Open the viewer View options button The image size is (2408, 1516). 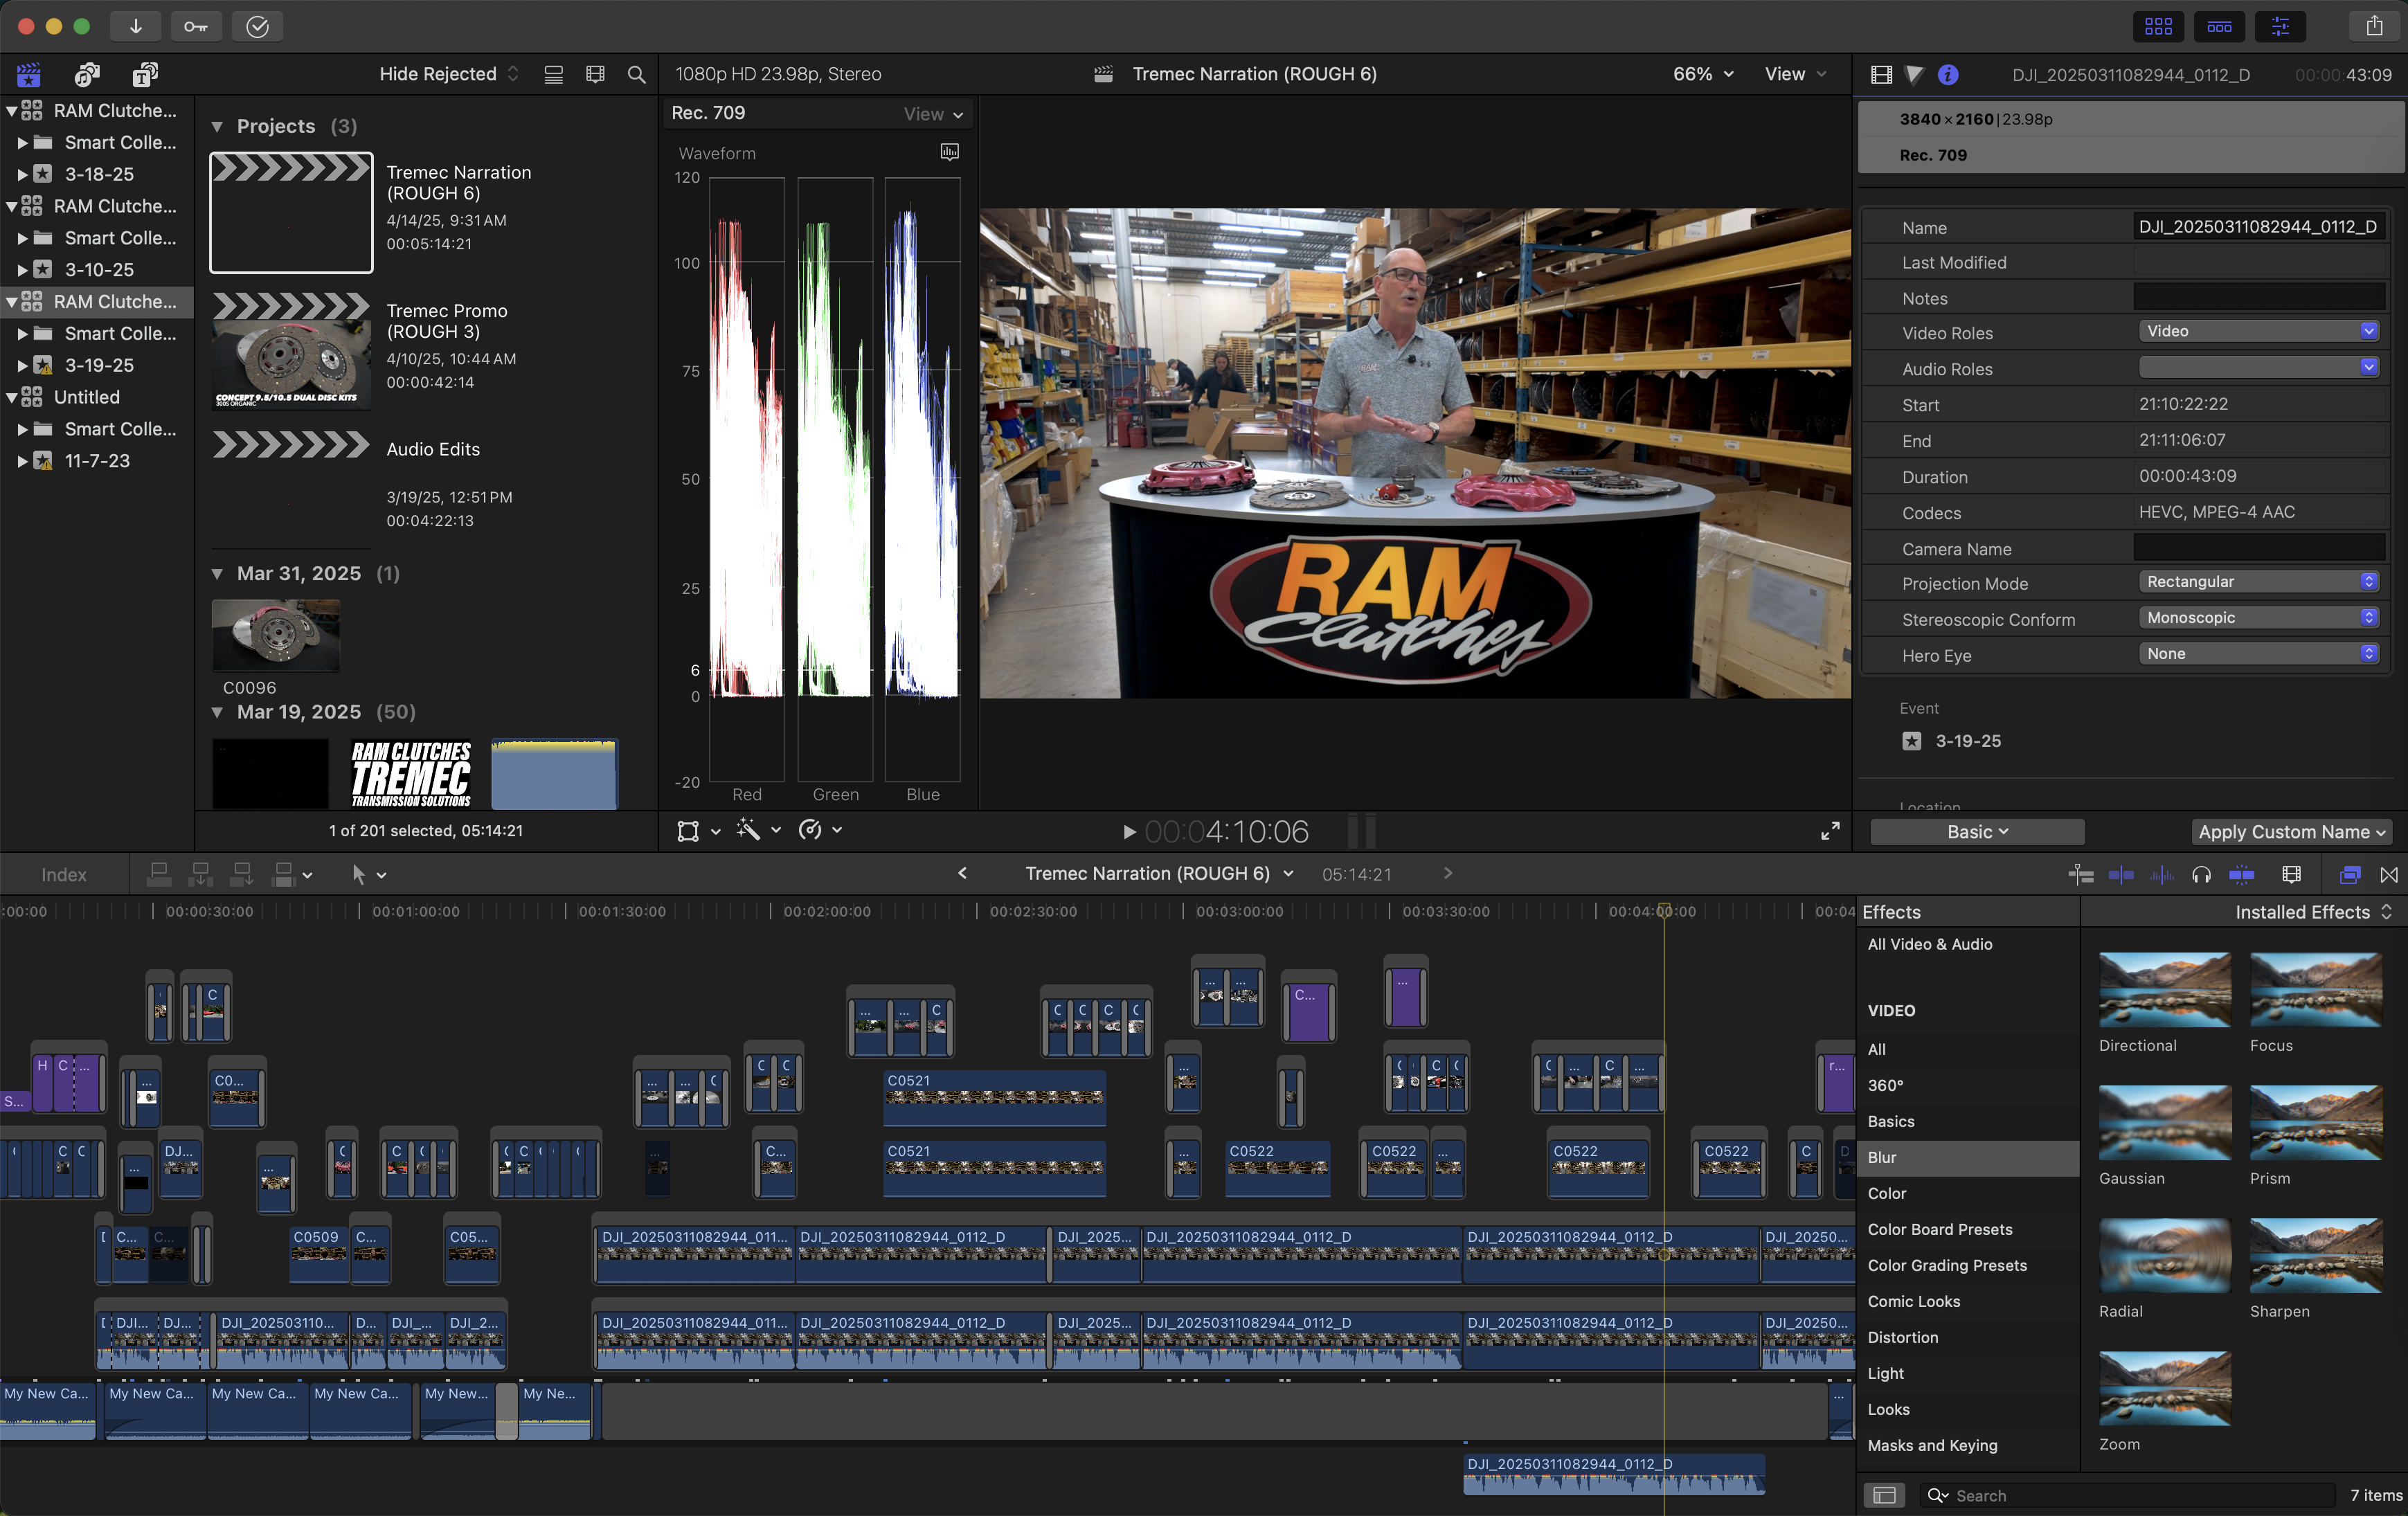pyautogui.click(x=1795, y=74)
